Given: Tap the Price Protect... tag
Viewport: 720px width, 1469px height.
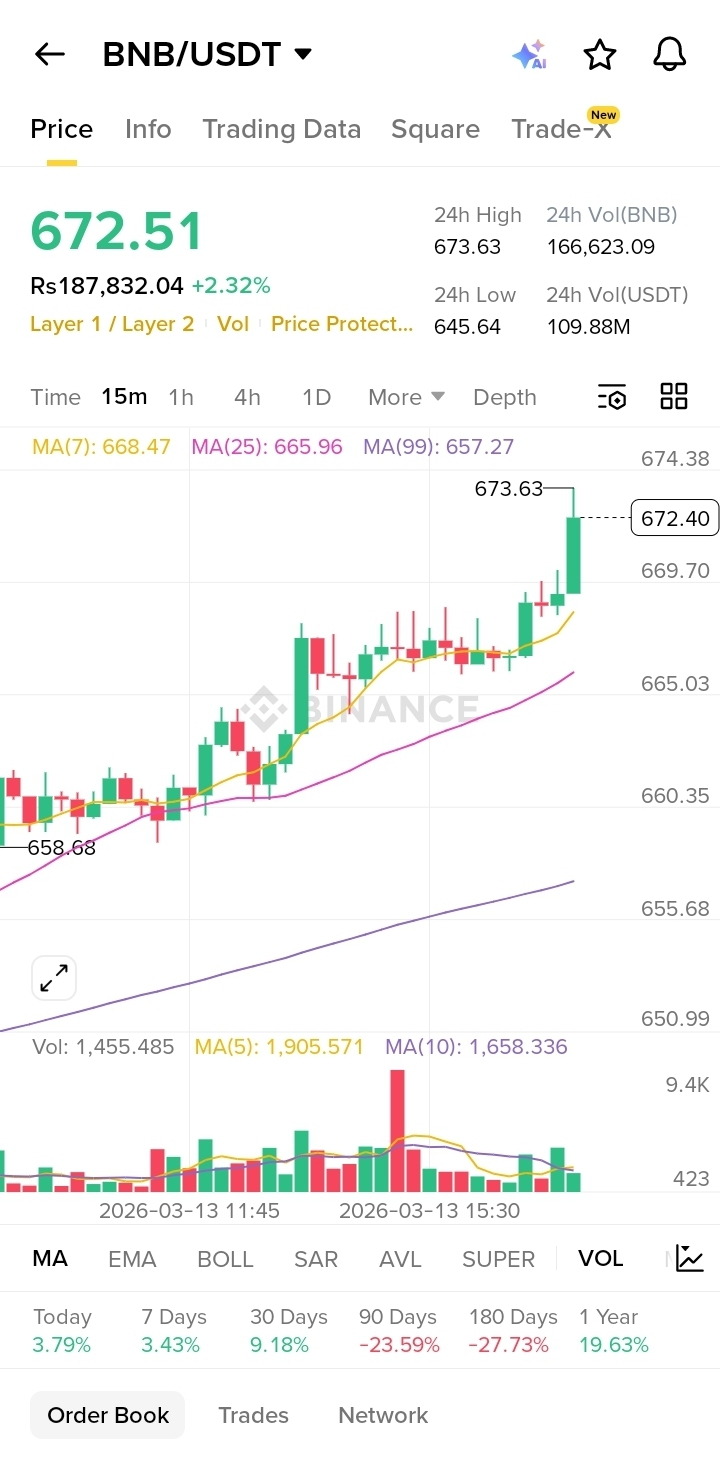Looking at the screenshot, I should (x=342, y=324).
